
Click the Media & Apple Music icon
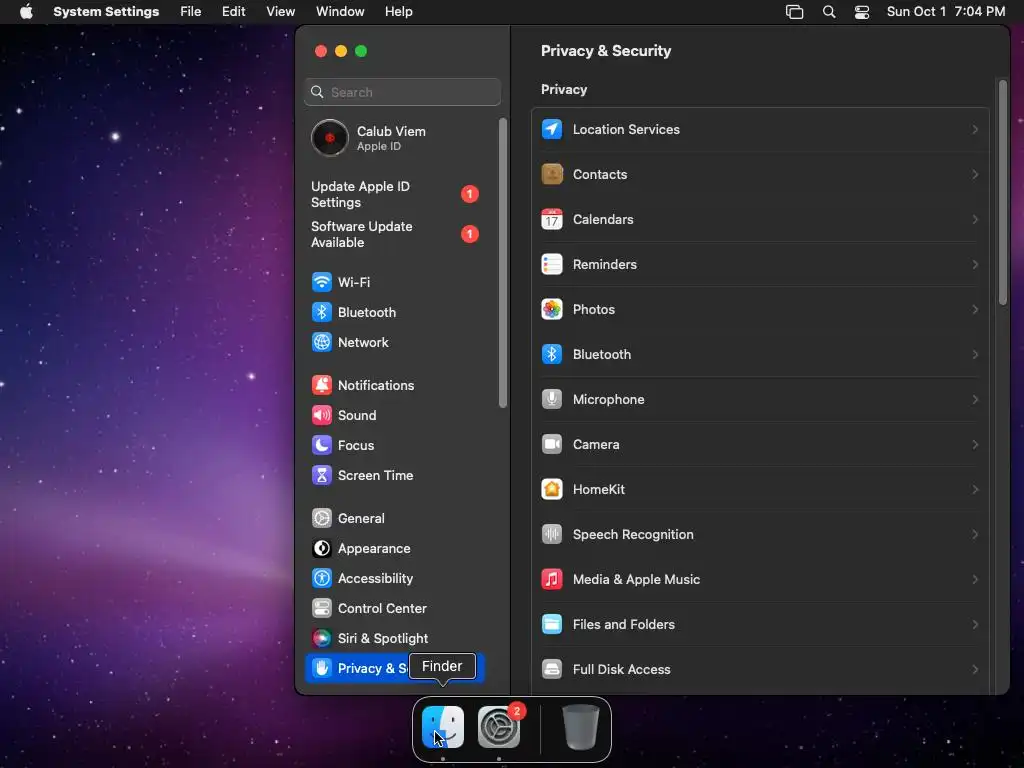point(552,579)
